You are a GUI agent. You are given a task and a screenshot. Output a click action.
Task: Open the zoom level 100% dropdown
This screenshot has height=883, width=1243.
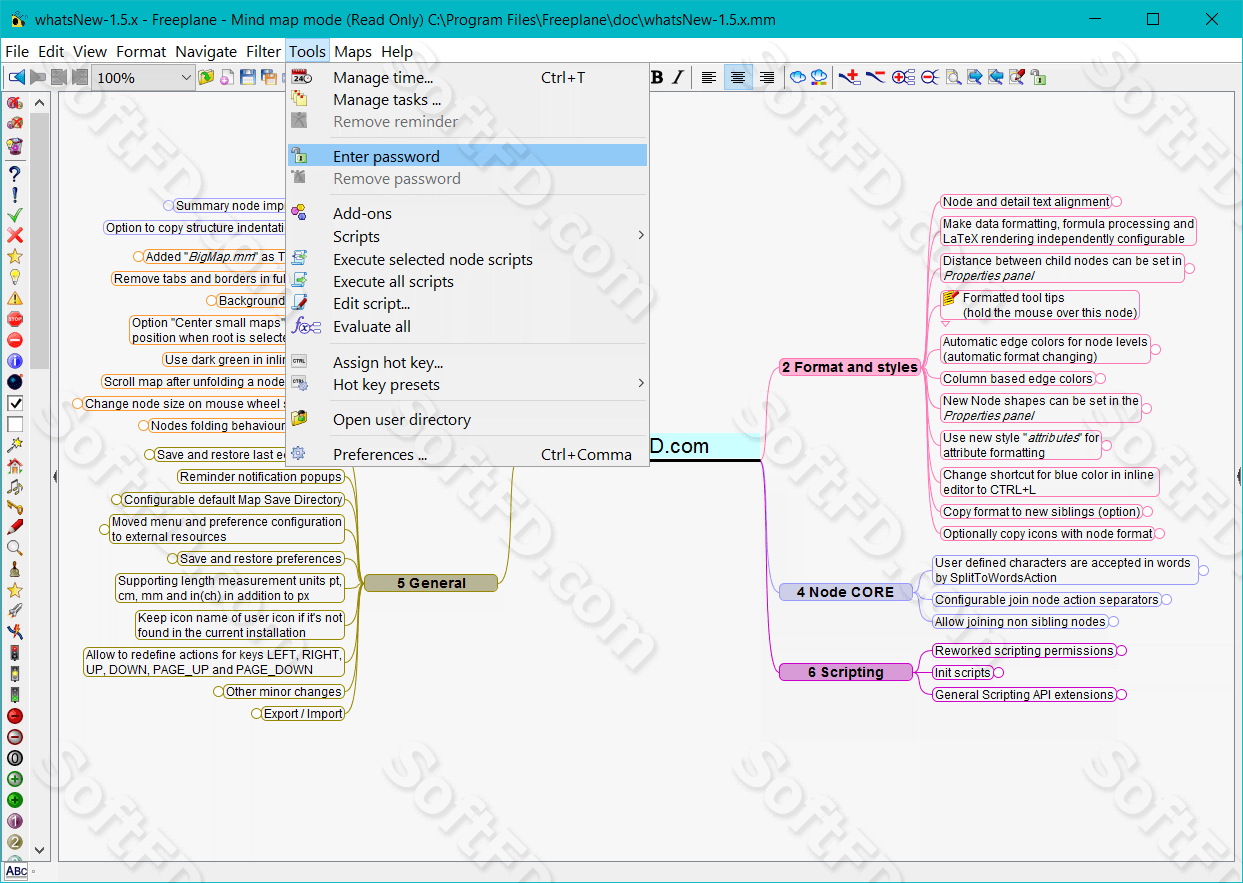[144, 77]
